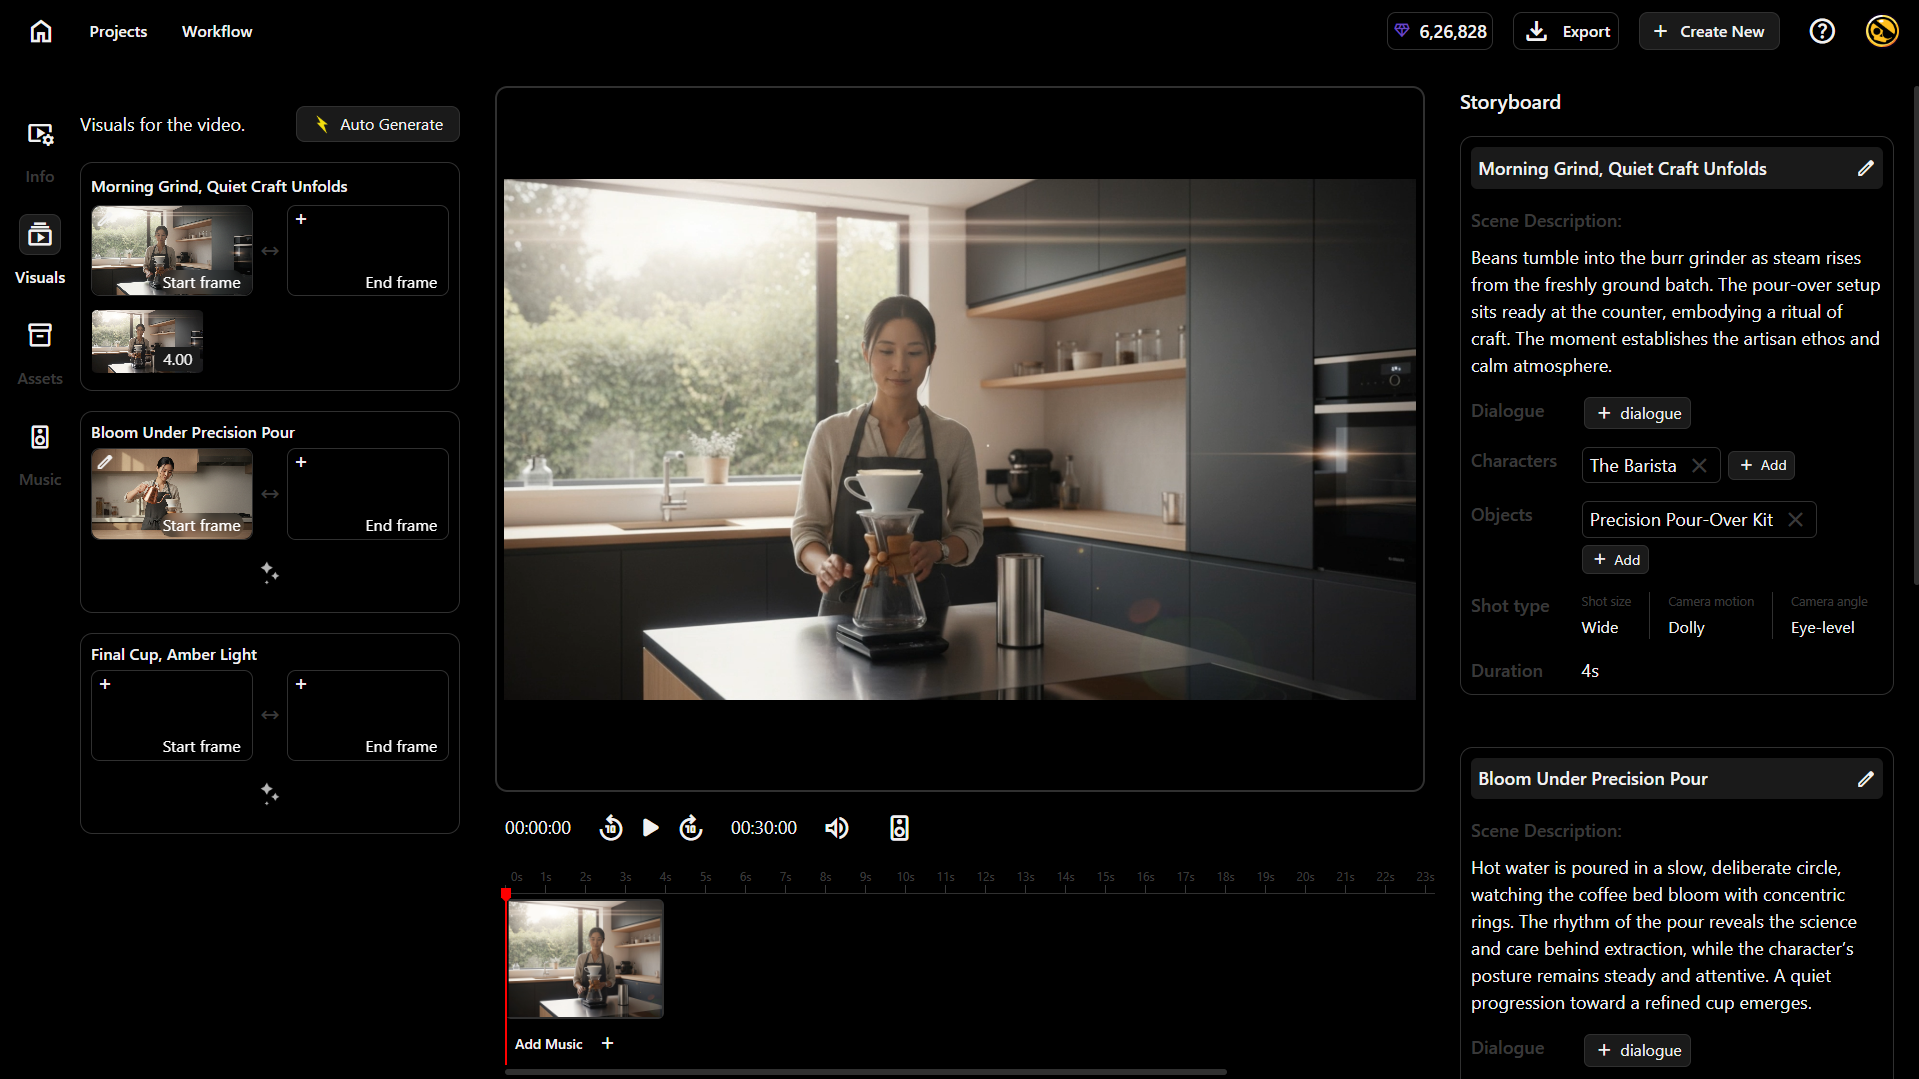Add end frame for Bloom Under Precision Pour
The height and width of the screenshot is (1079, 1919).
click(x=368, y=494)
